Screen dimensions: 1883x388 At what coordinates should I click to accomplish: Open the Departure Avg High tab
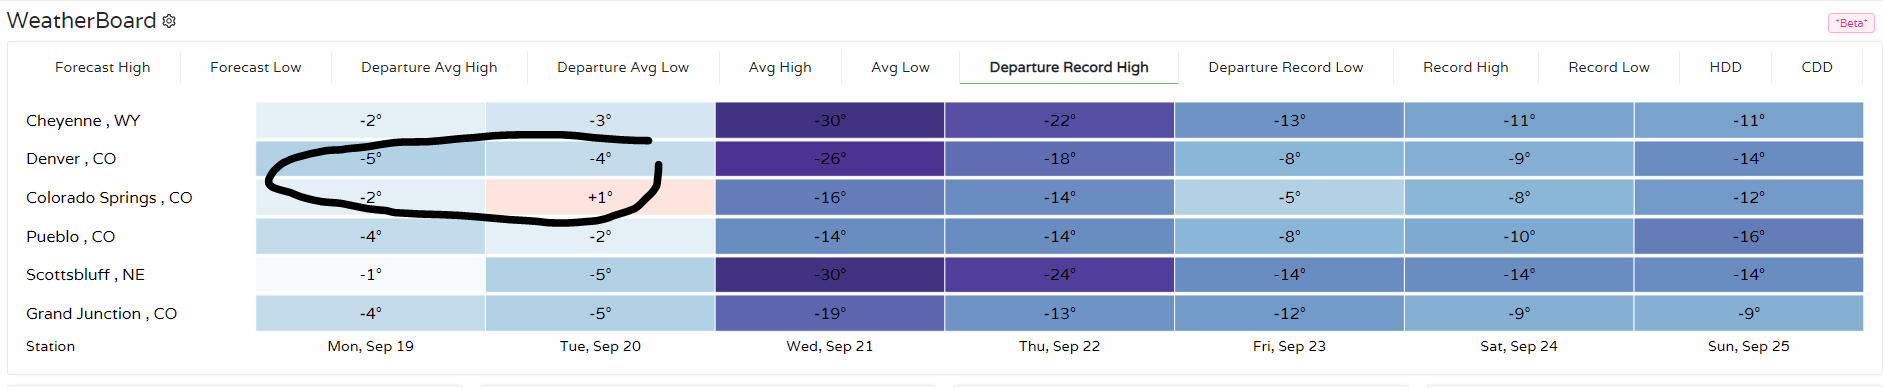pos(429,67)
